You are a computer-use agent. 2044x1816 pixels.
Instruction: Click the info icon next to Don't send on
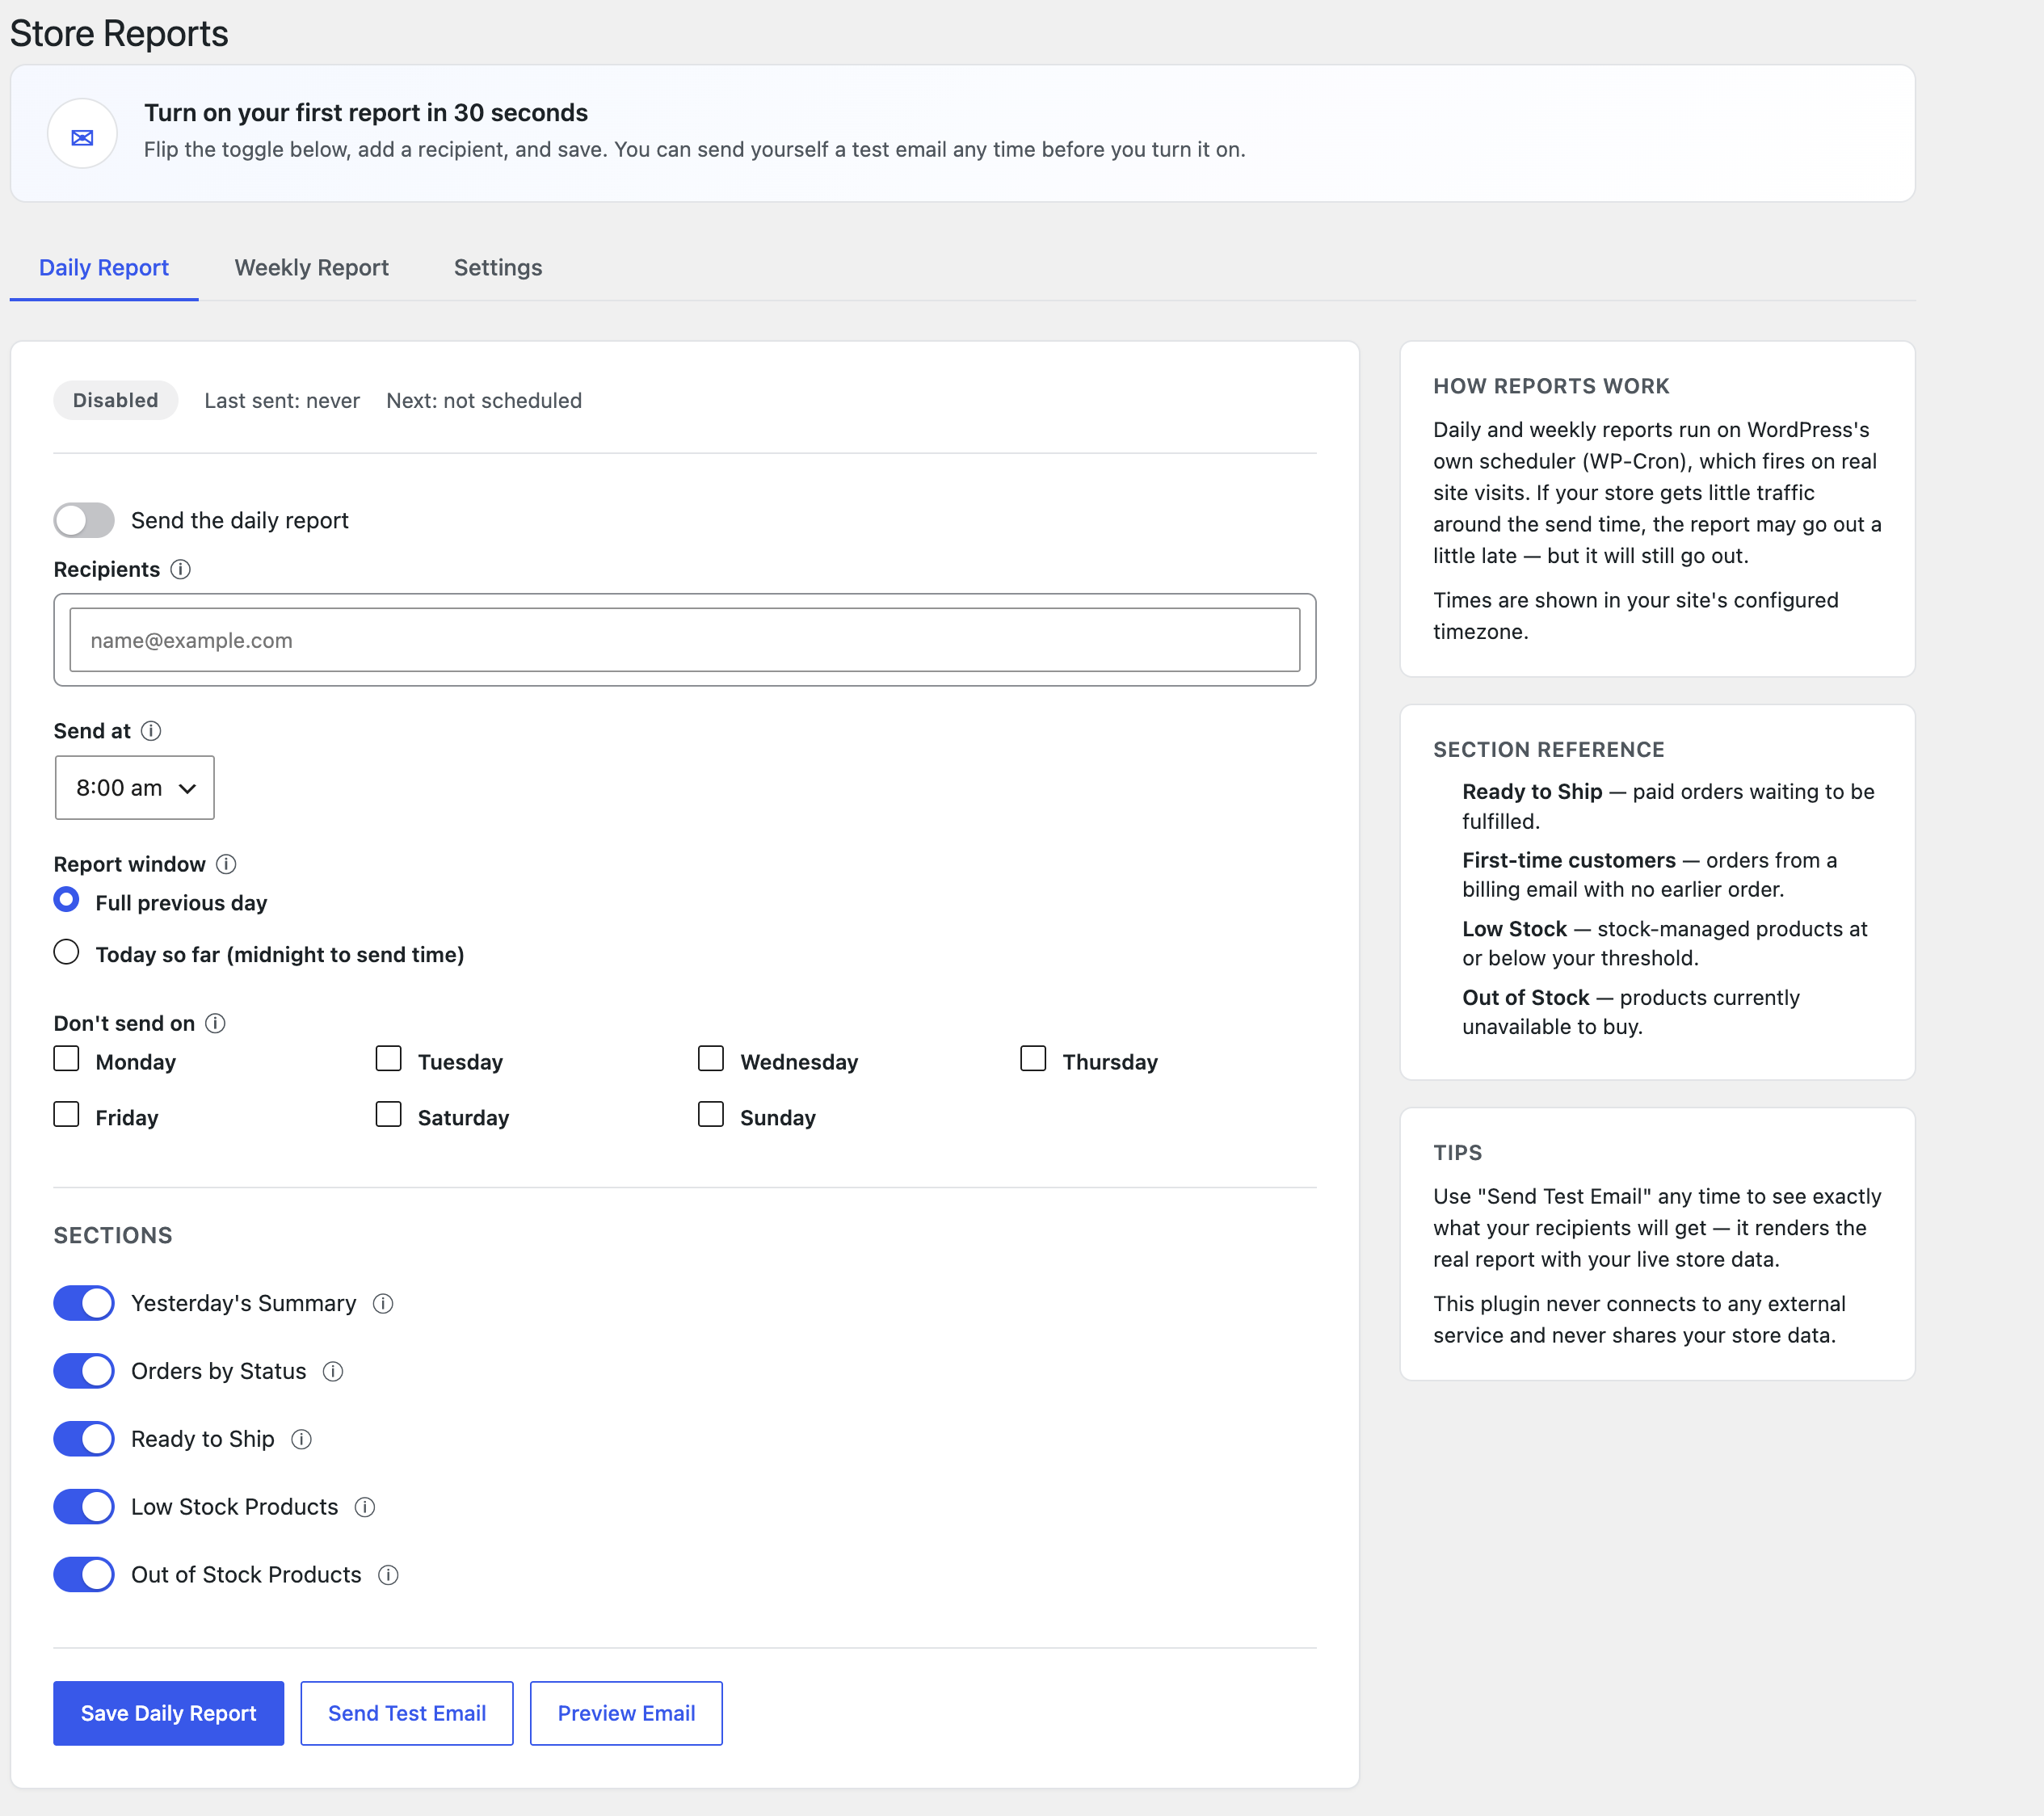point(215,1023)
